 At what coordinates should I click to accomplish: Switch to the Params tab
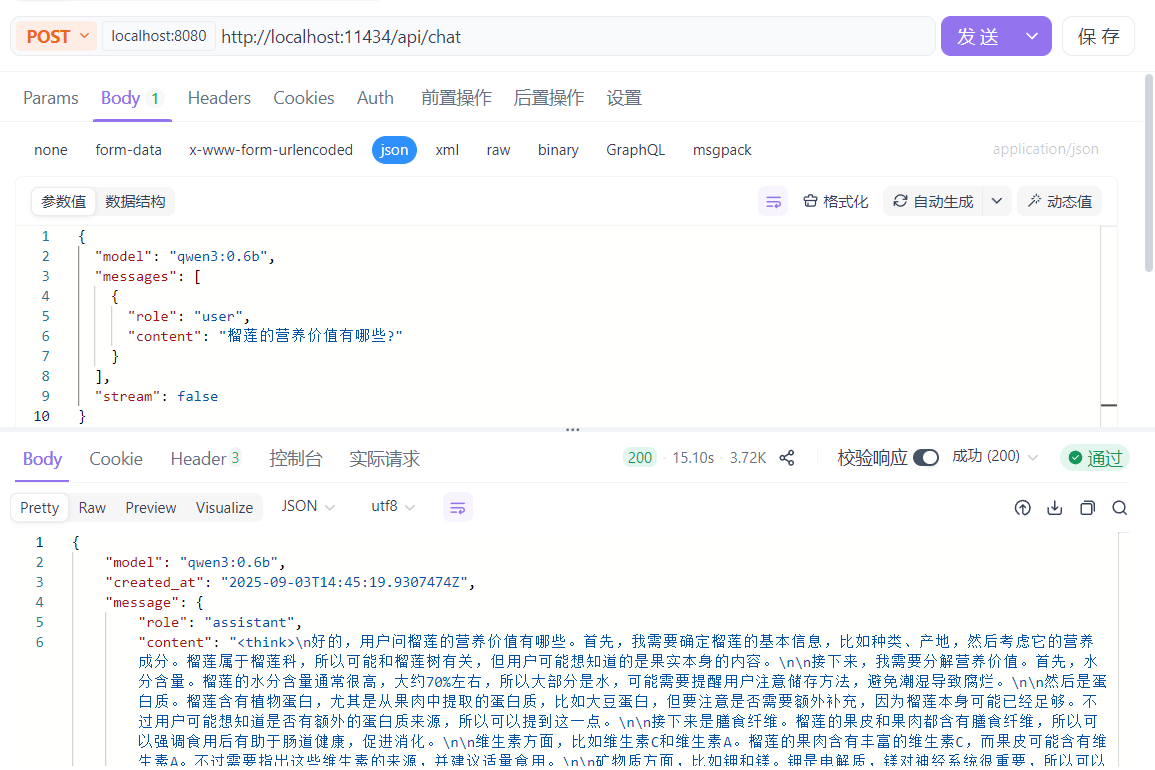[51, 98]
